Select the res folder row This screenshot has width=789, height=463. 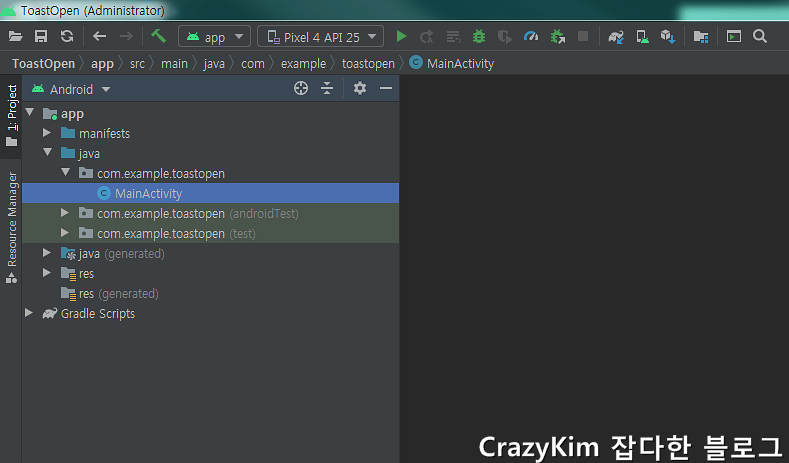point(211,274)
